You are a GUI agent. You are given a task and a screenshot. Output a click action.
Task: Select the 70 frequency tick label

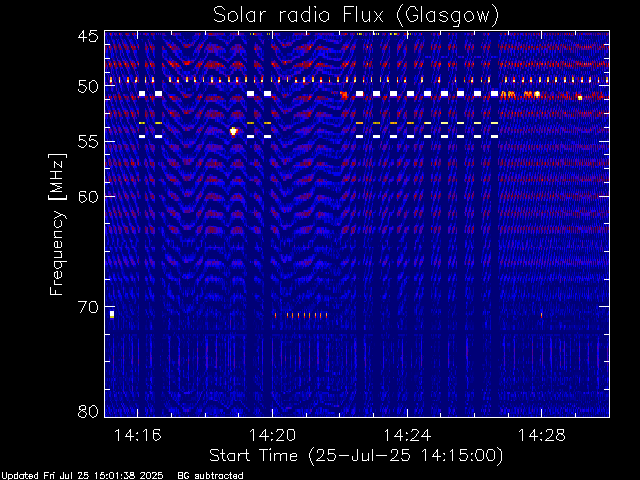(88, 307)
